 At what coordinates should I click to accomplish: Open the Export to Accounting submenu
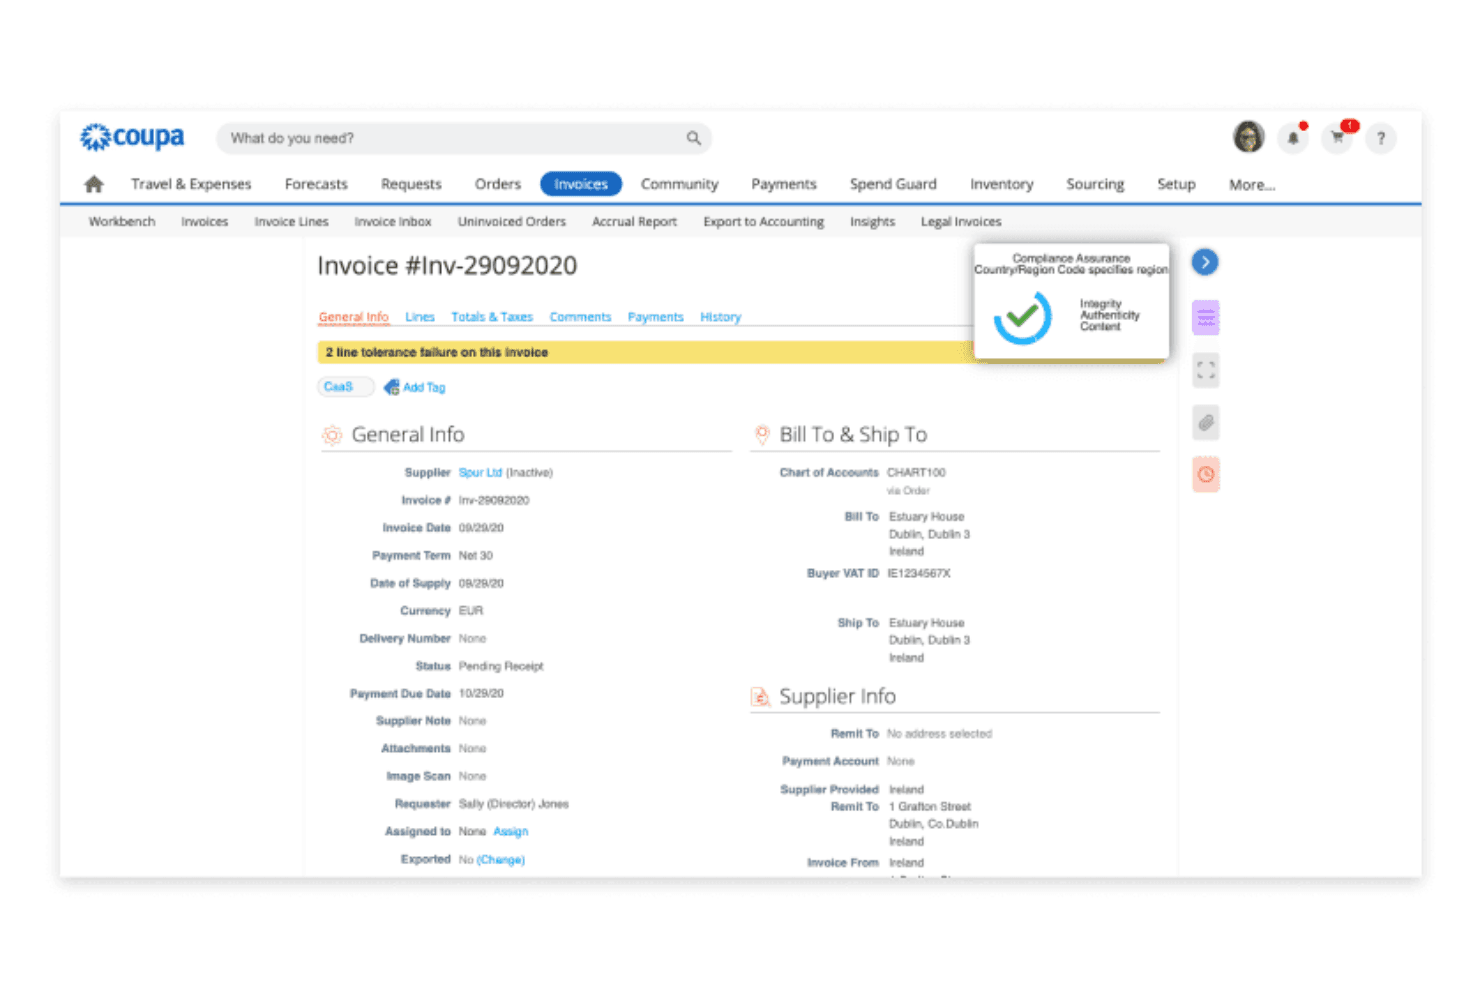(764, 222)
